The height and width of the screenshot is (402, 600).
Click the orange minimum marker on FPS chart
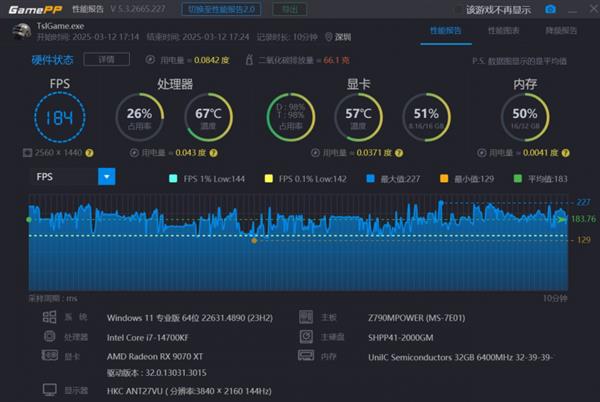pos(254,241)
